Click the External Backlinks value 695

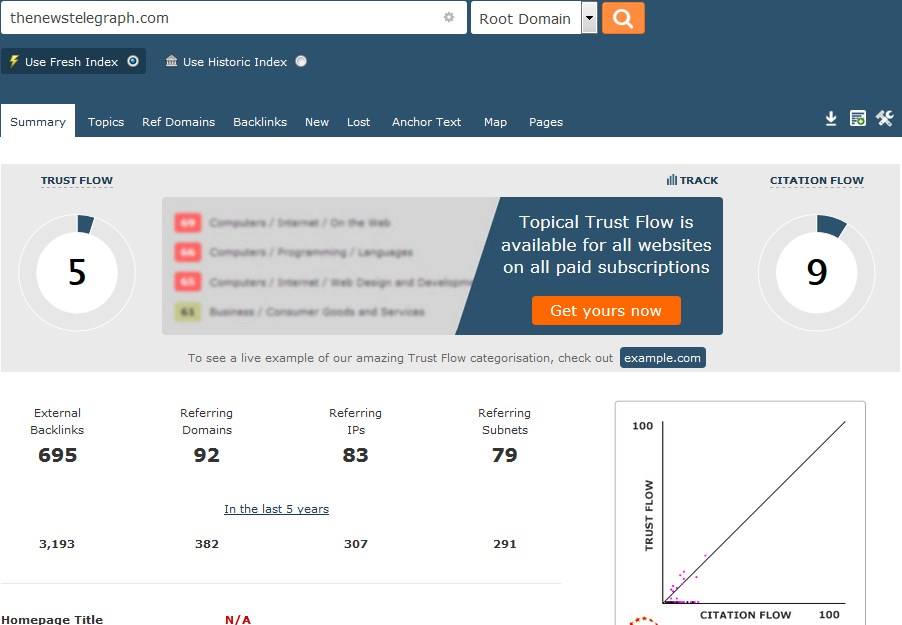point(58,455)
